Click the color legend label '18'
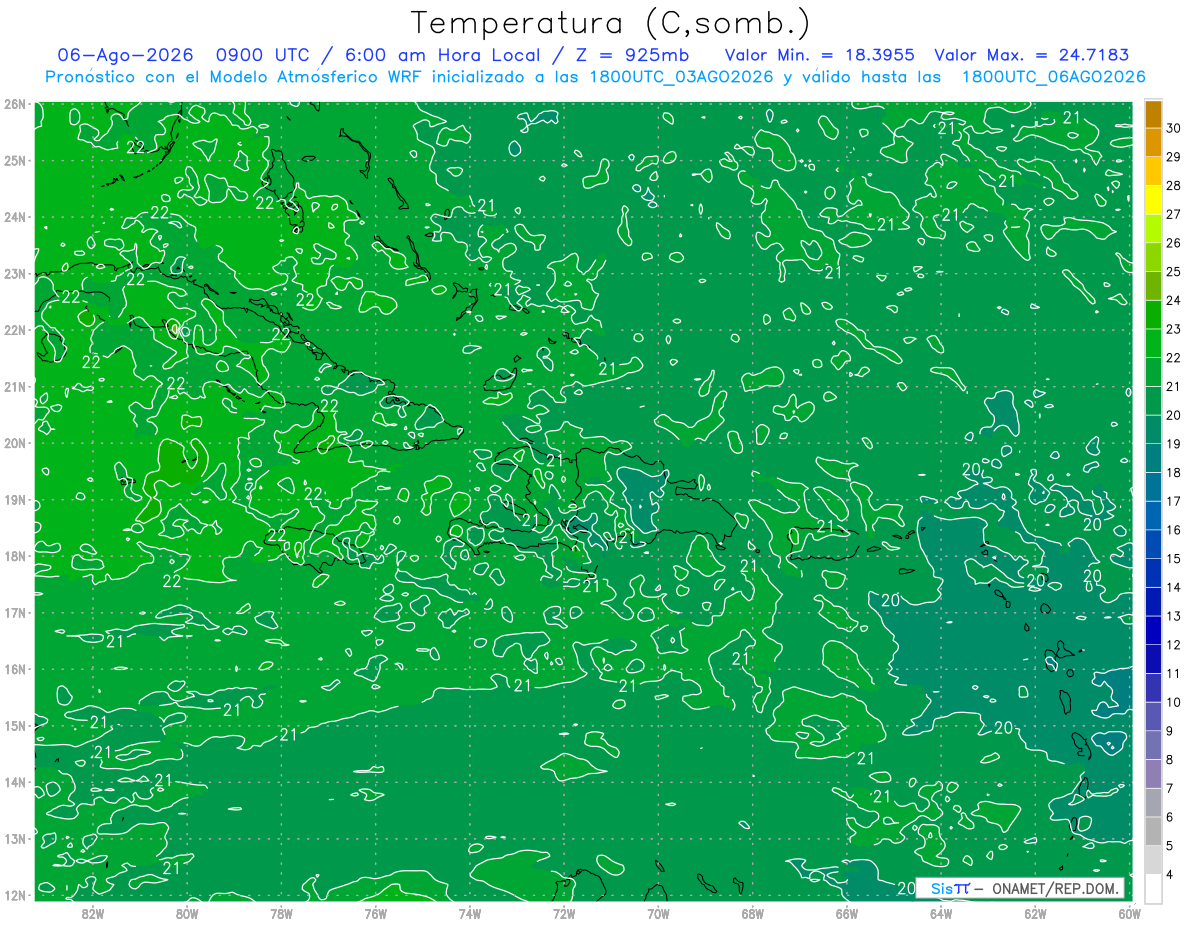 click(1174, 472)
